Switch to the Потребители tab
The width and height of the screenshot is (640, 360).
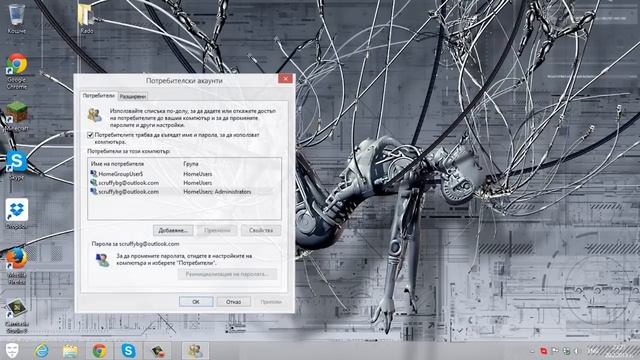tap(99, 96)
